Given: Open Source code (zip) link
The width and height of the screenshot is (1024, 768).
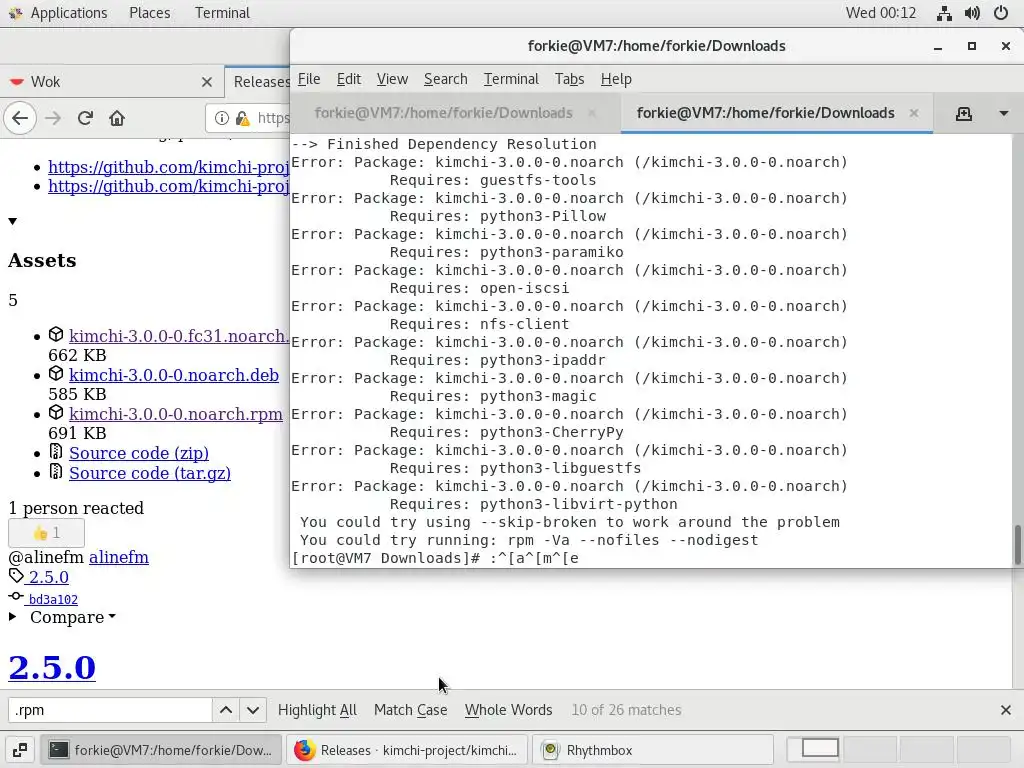Looking at the screenshot, I should tap(139, 453).
